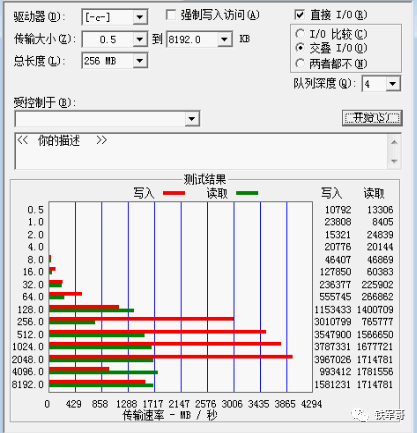Click the description box scroll down arrow

coord(394,161)
